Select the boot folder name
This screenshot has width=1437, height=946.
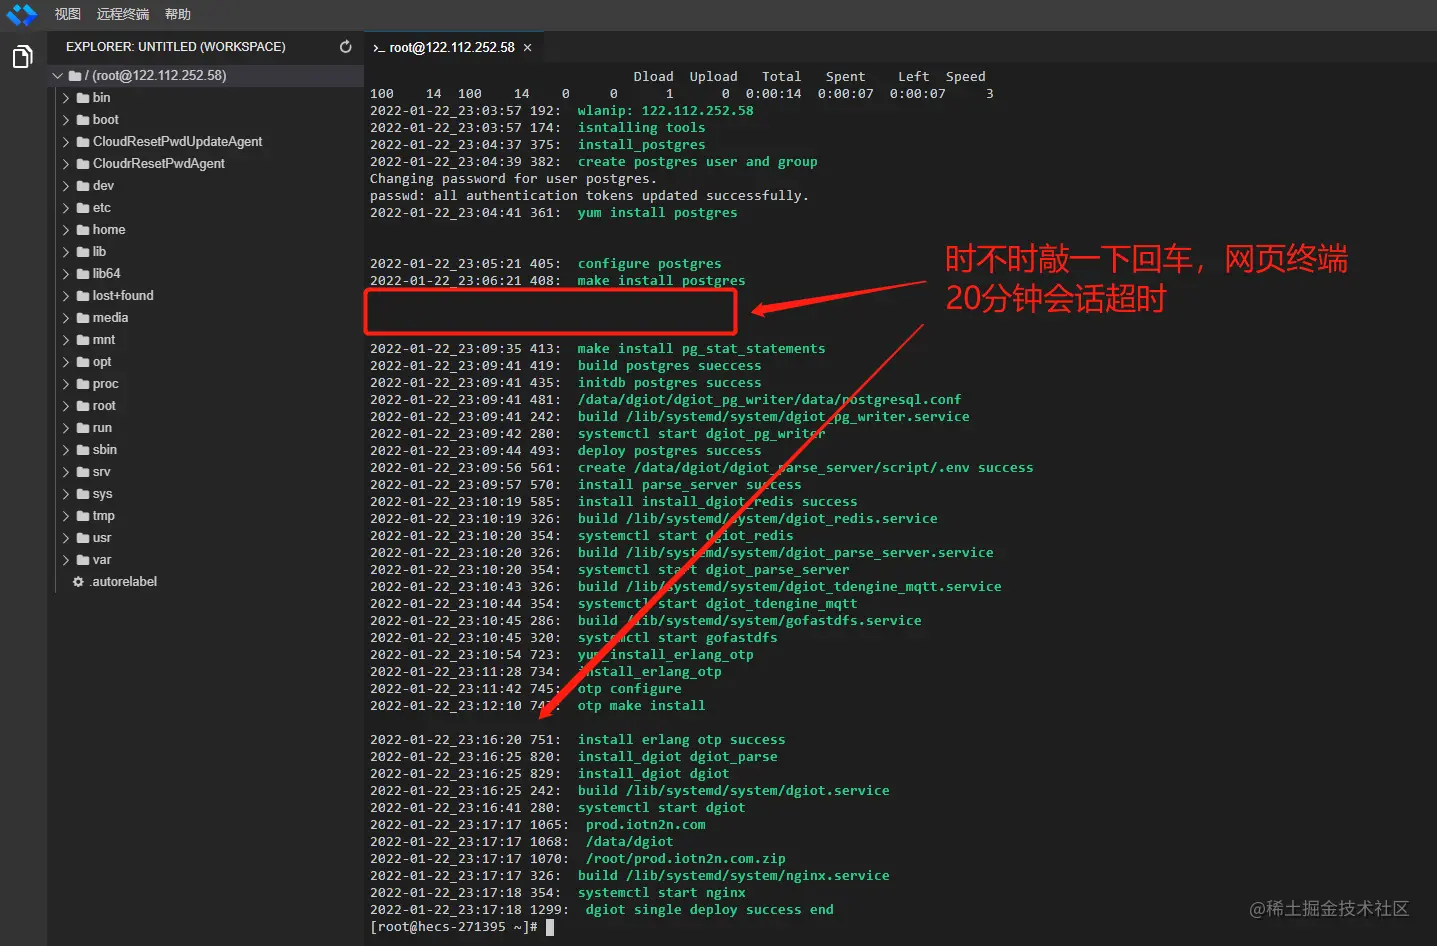(x=105, y=120)
